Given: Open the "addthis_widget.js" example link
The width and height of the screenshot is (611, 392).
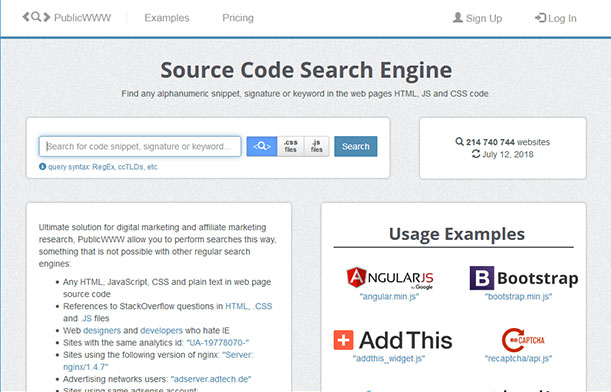Looking at the screenshot, I should point(389,358).
